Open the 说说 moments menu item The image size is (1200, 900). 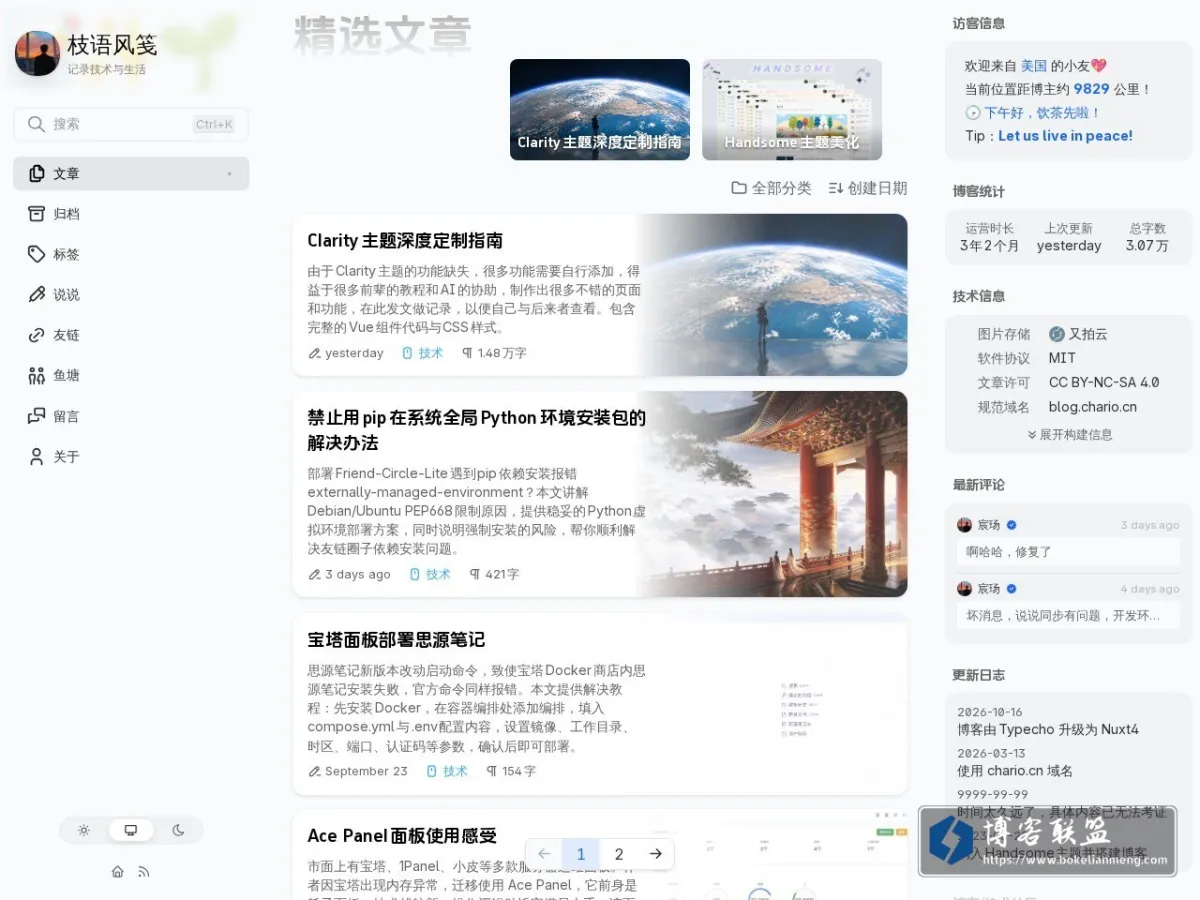(x=131, y=295)
